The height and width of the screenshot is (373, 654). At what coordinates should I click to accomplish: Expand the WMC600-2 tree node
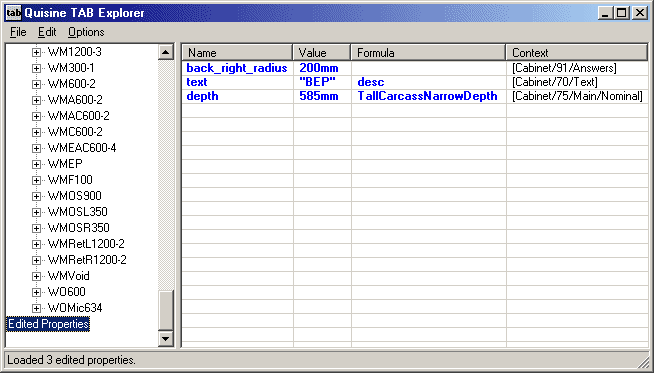pos(36,132)
